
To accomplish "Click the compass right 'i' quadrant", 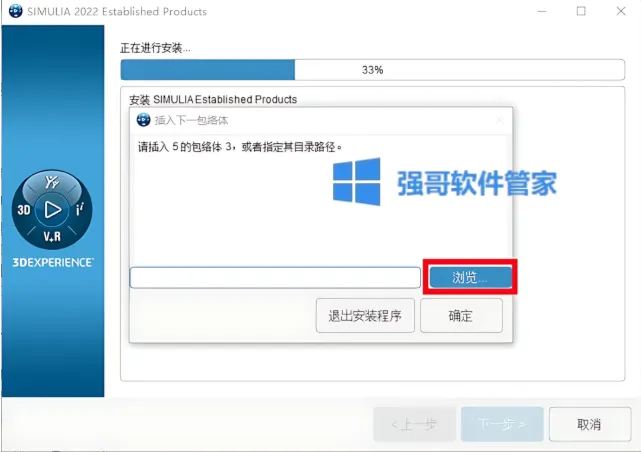I will (80, 209).
